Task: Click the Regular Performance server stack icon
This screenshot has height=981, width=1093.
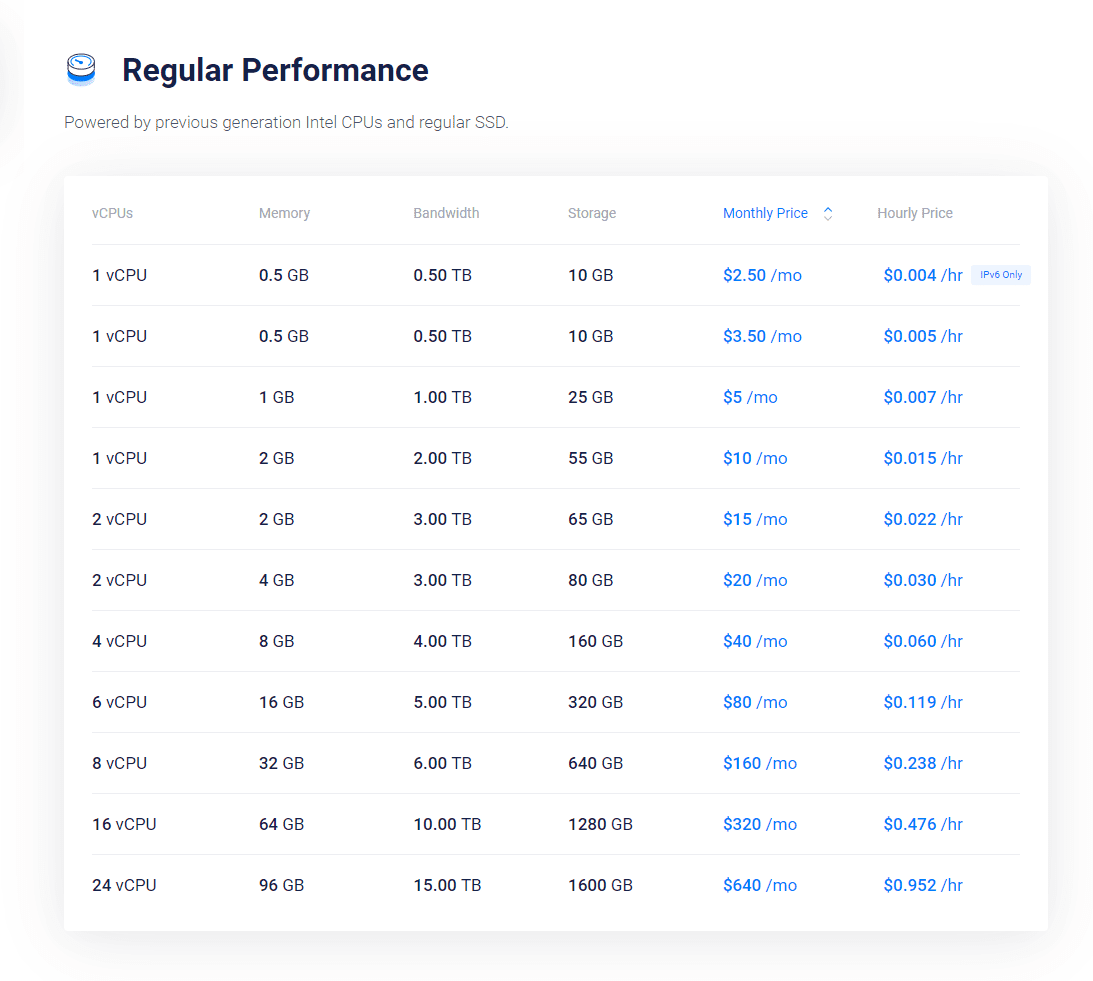Action: [81, 69]
